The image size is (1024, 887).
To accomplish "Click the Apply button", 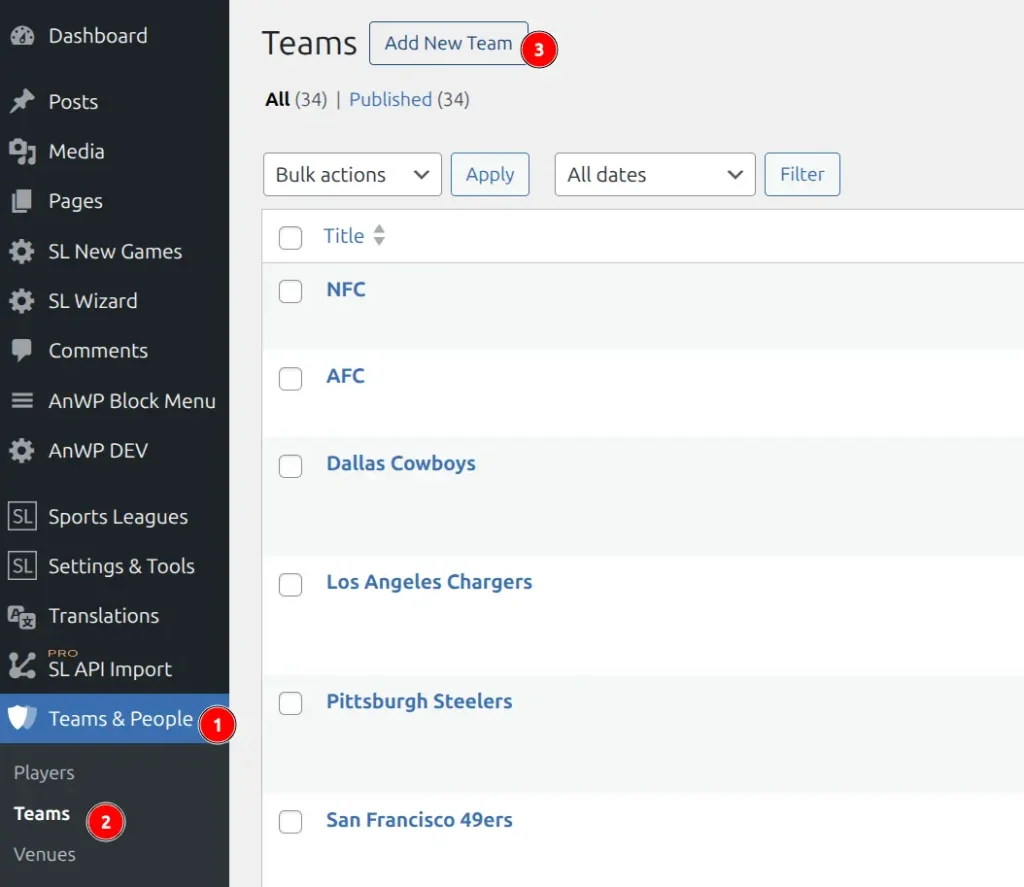I will [x=490, y=174].
